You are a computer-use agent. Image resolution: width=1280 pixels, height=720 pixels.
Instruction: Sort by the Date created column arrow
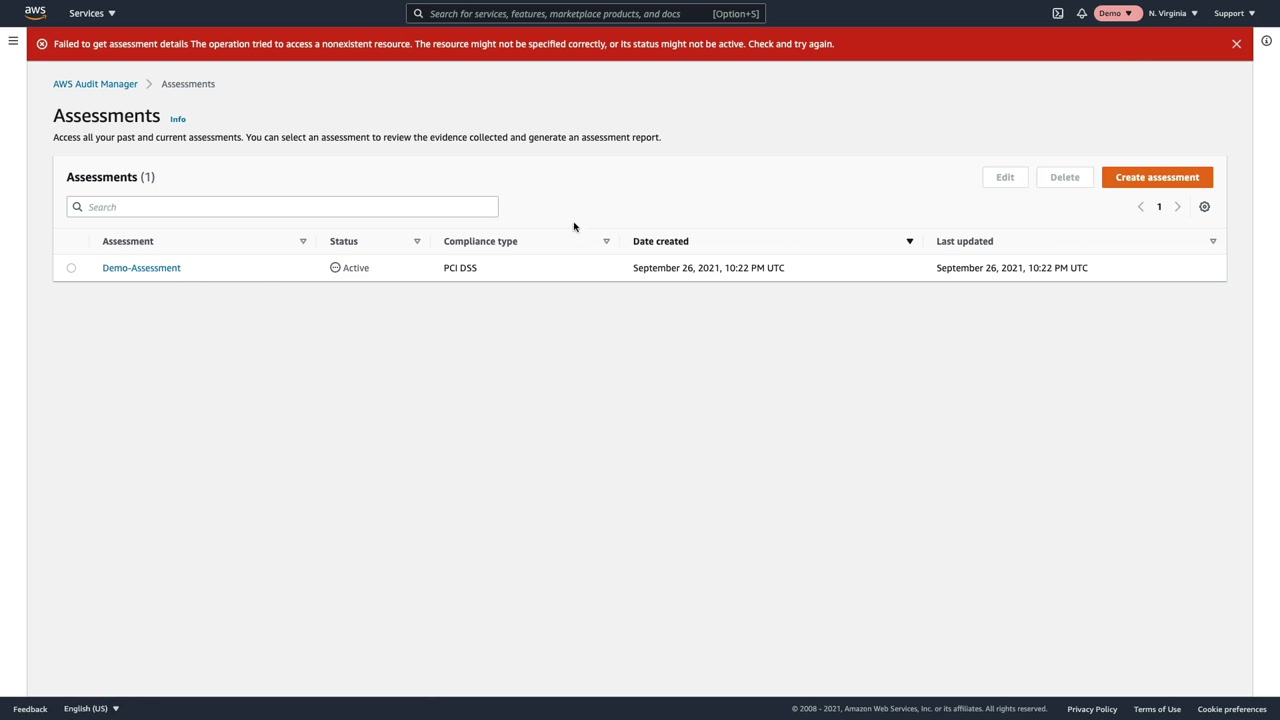pyautogui.click(x=910, y=241)
